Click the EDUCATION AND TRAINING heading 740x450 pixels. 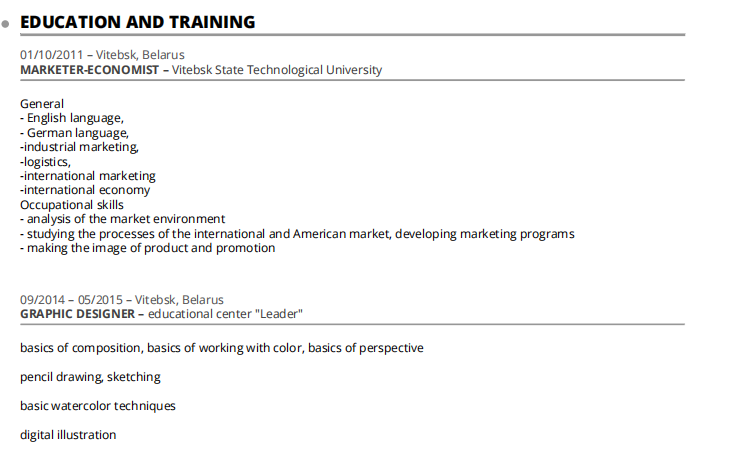tap(137, 22)
